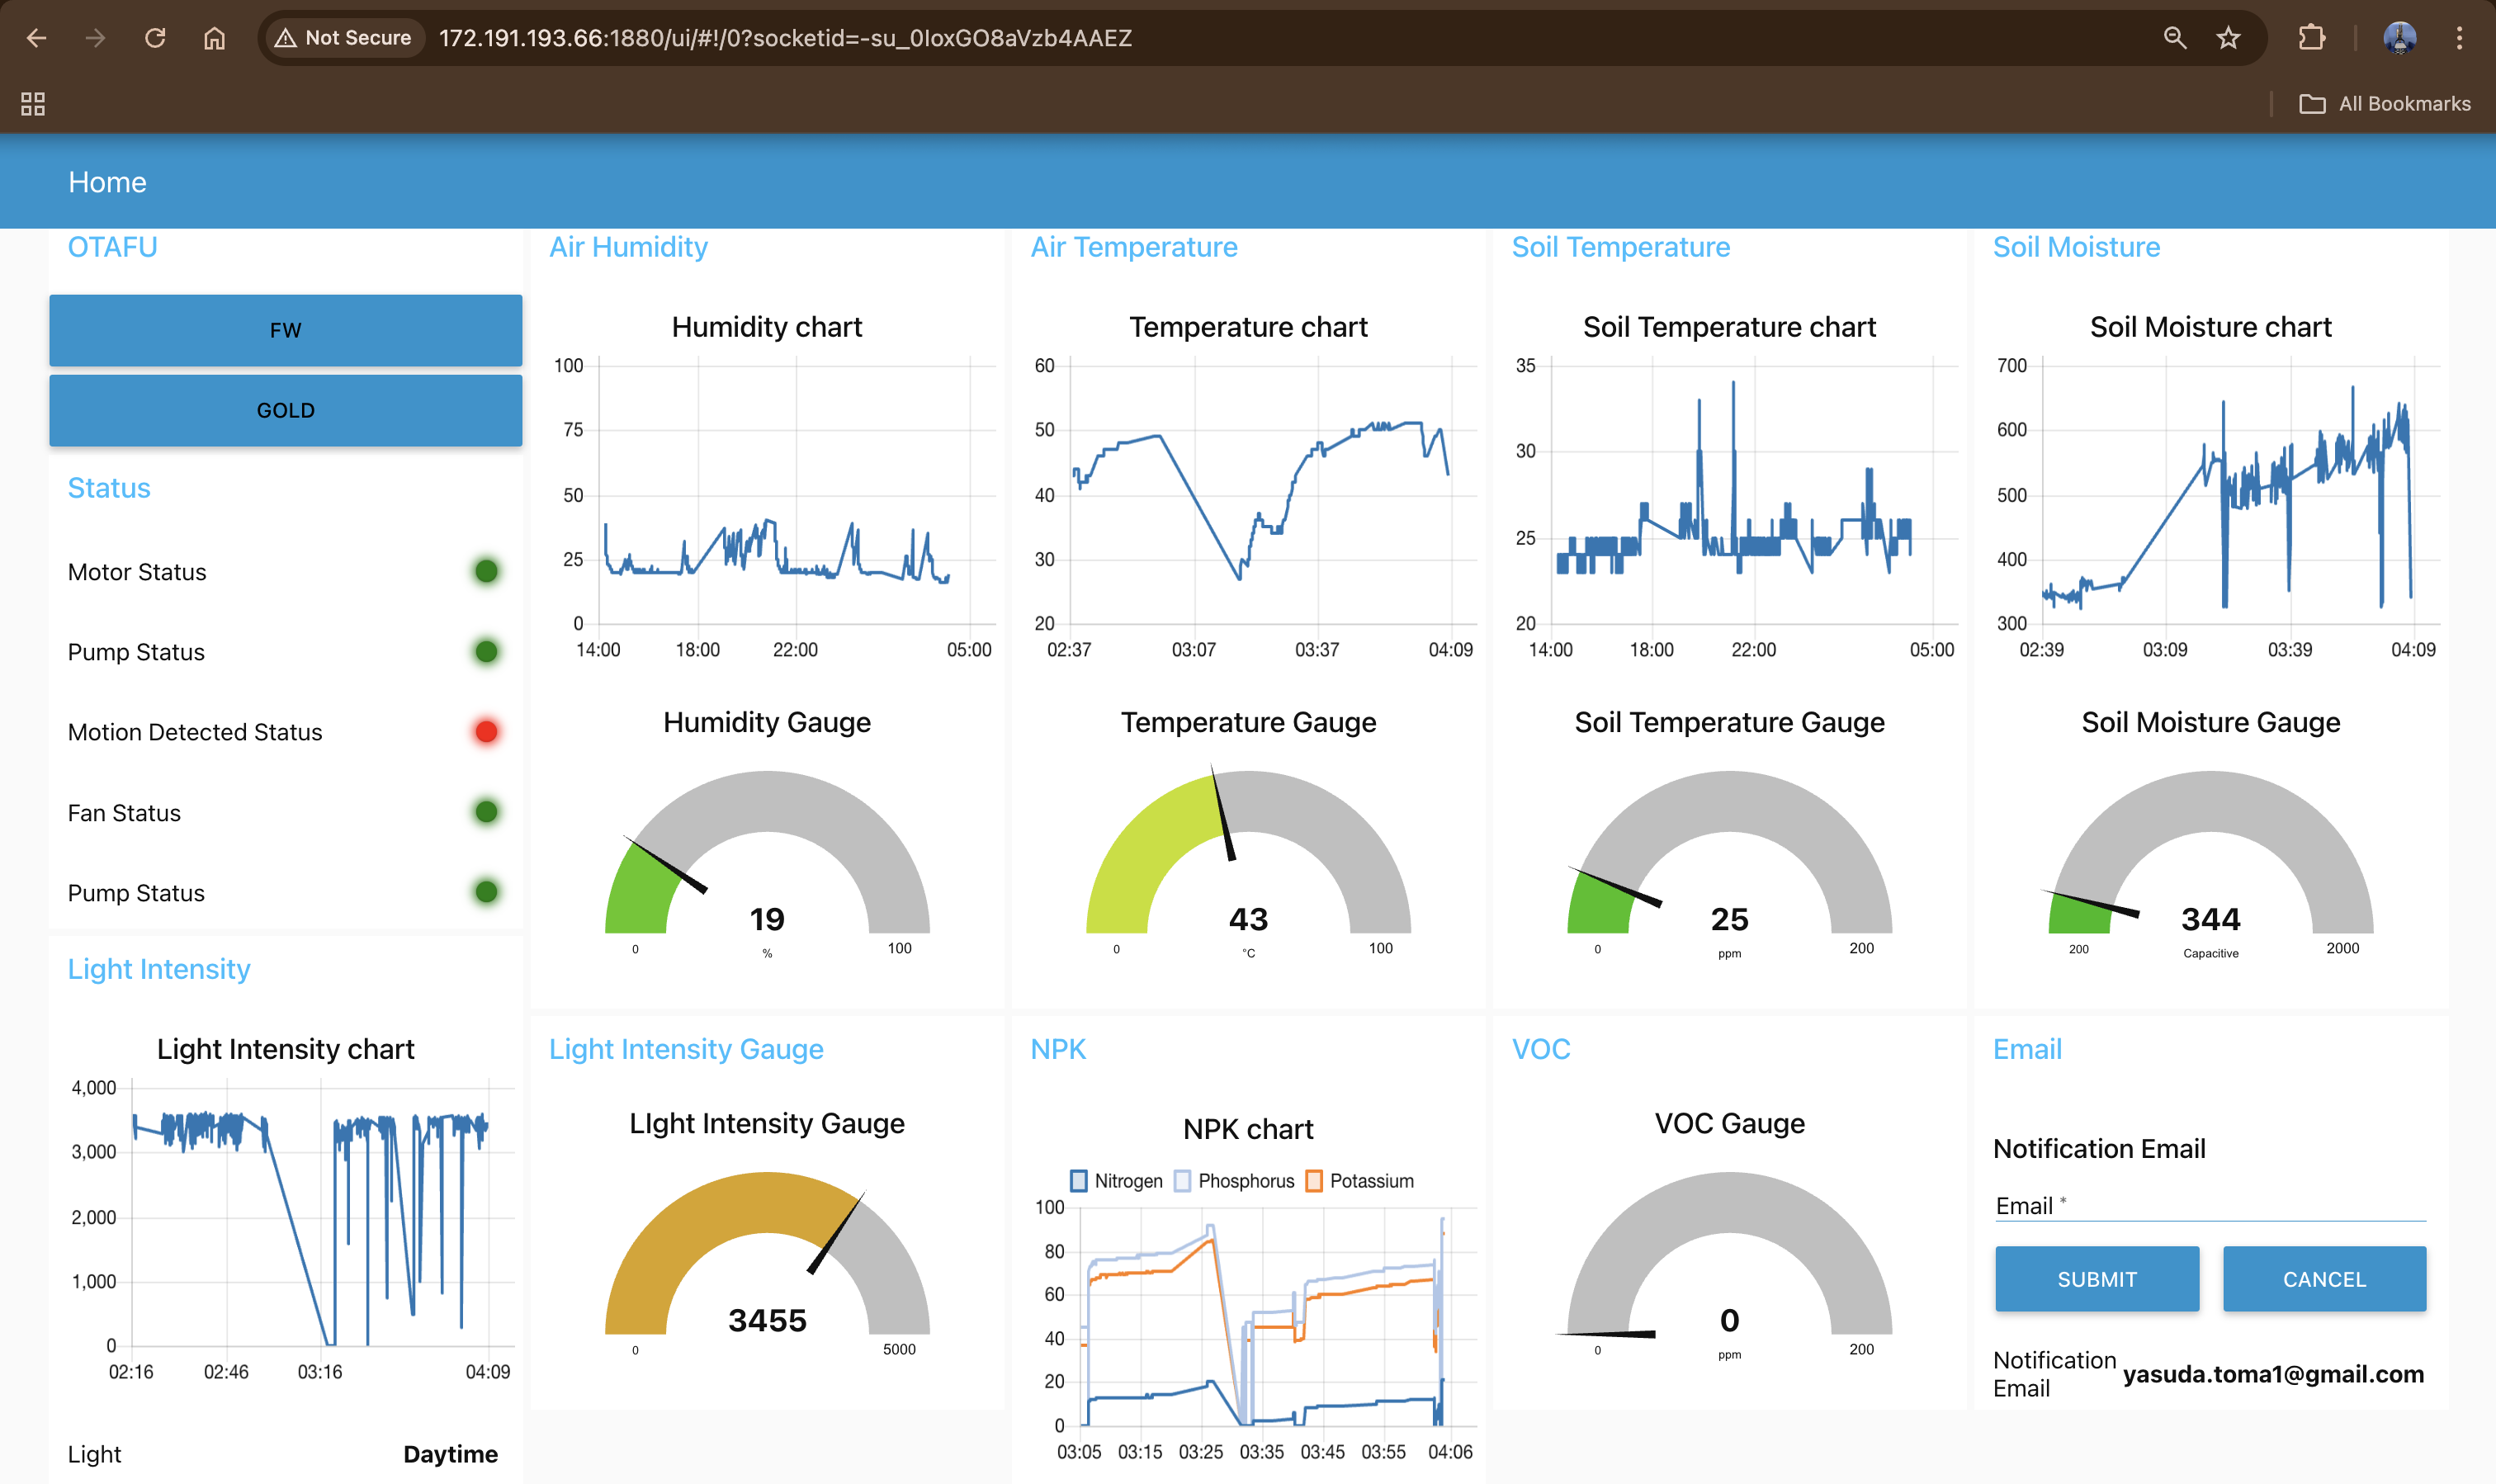Click the red Motion Detected Status light

486,731
